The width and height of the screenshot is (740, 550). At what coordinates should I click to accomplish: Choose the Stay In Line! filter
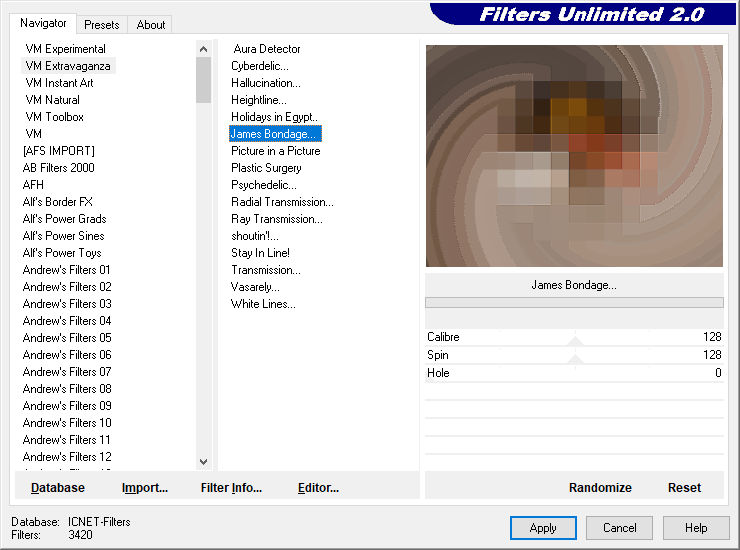coord(261,253)
